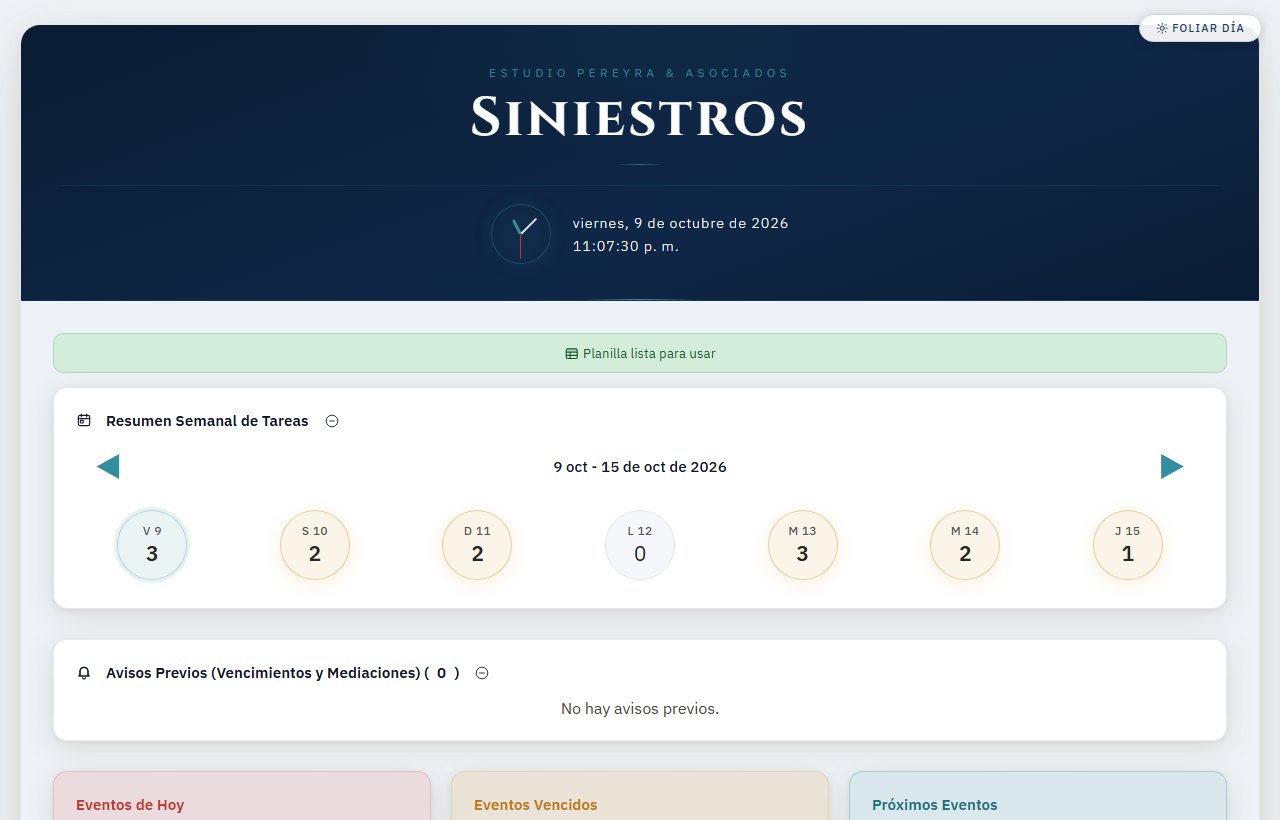
Task: Click the Eventos Vencidos heading
Action: pos(535,805)
